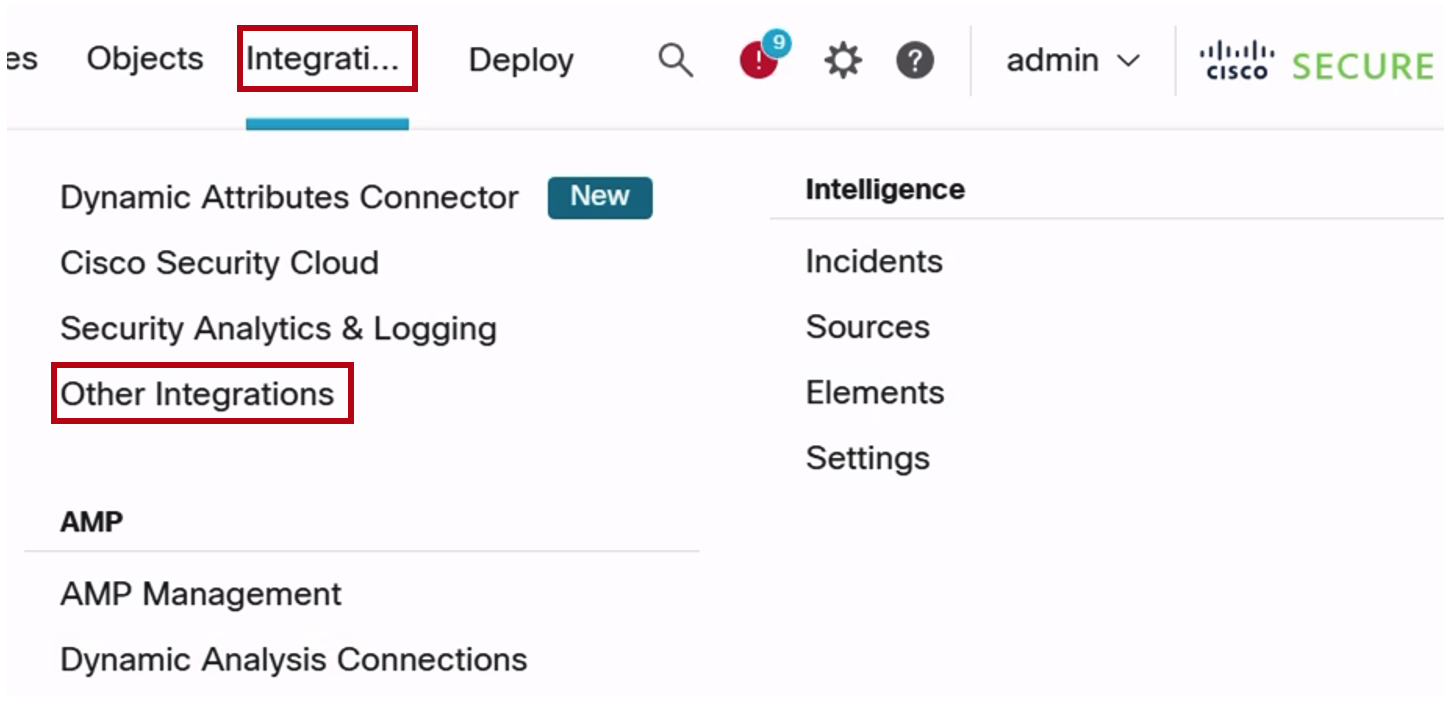Click the AMP section heading
Image resolution: width=1449 pixels, height=709 pixels.
point(92,522)
